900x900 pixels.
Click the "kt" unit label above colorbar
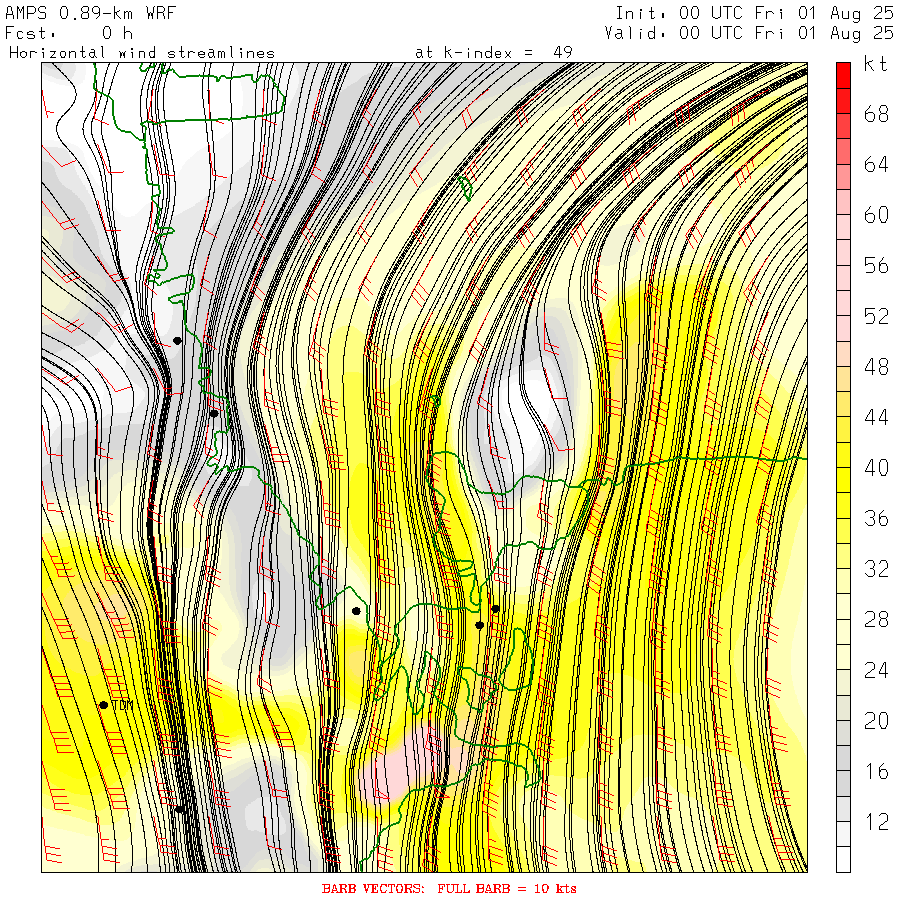point(875,64)
